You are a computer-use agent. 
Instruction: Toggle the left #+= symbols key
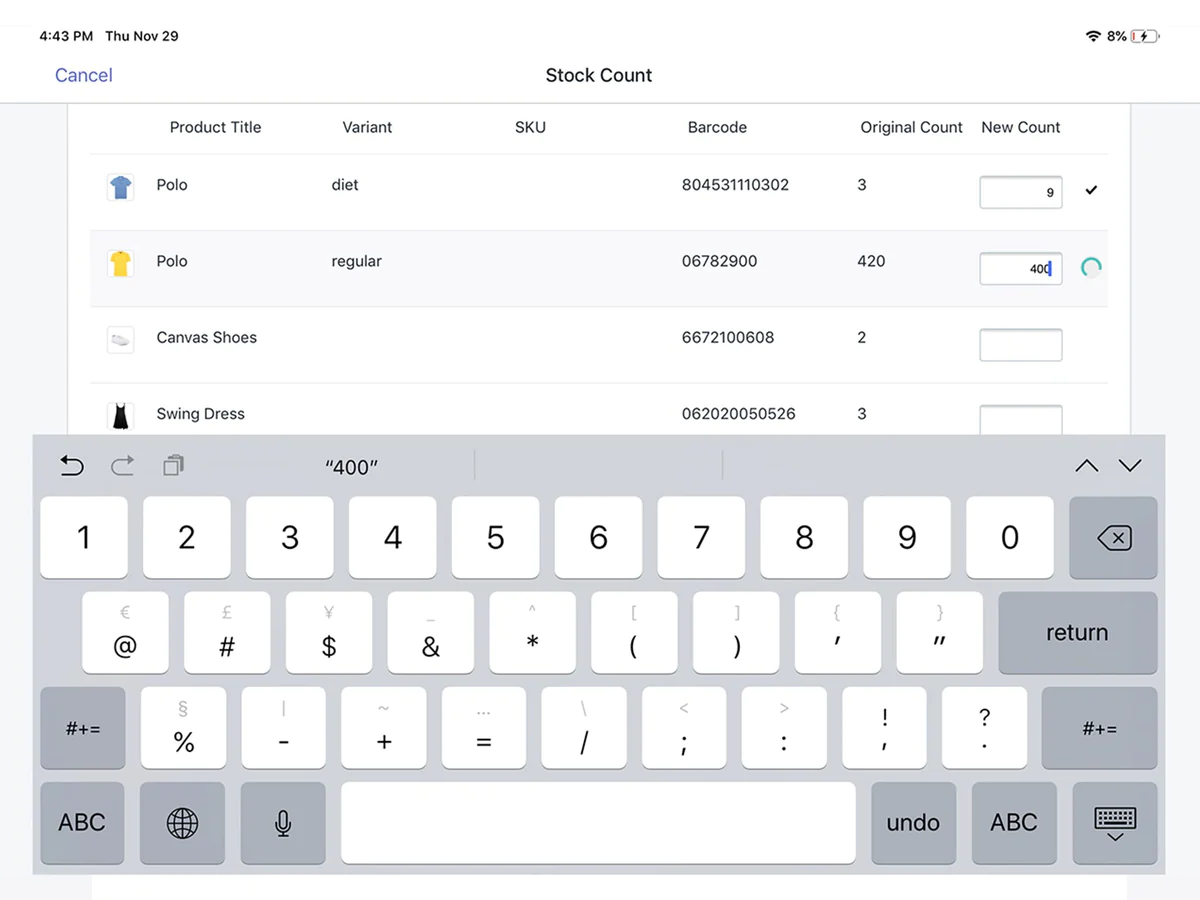pyautogui.click(x=83, y=728)
